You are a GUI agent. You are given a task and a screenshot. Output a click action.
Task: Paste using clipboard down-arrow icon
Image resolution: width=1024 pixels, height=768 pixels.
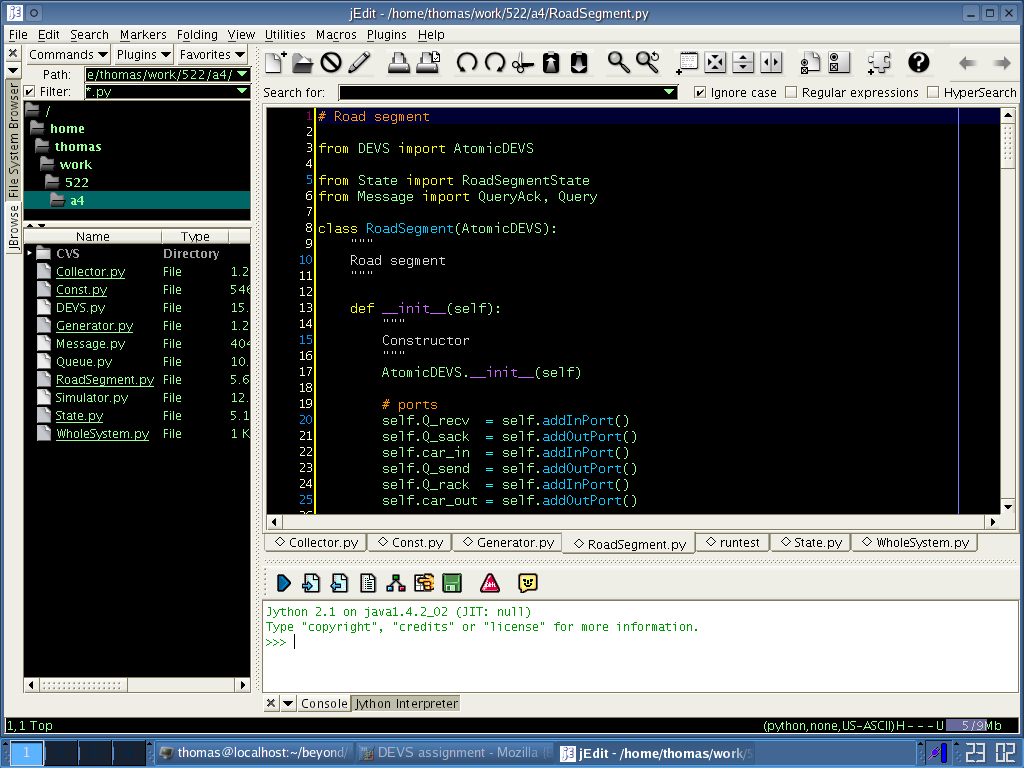tap(579, 62)
